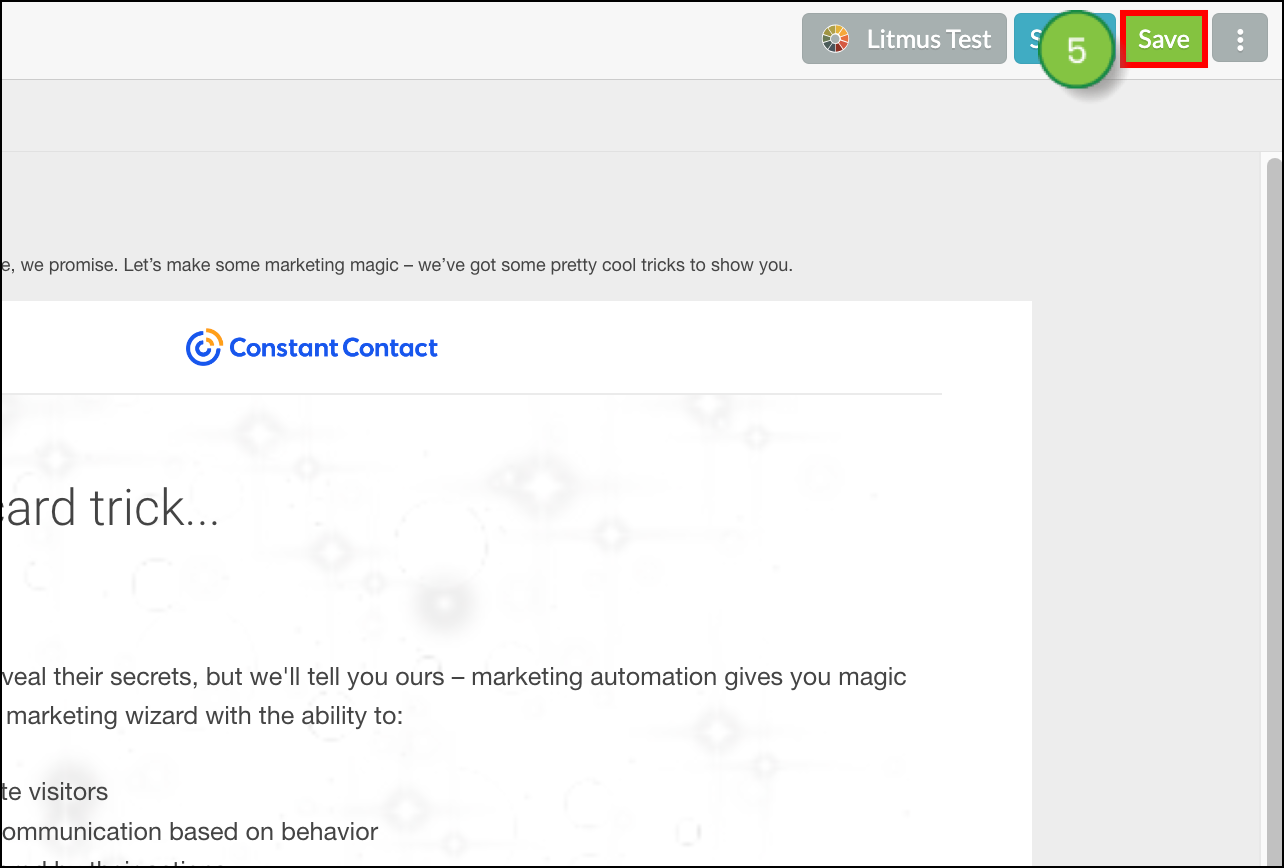
Task: Click the paragraph mentioning marketing automation
Action: point(454,677)
